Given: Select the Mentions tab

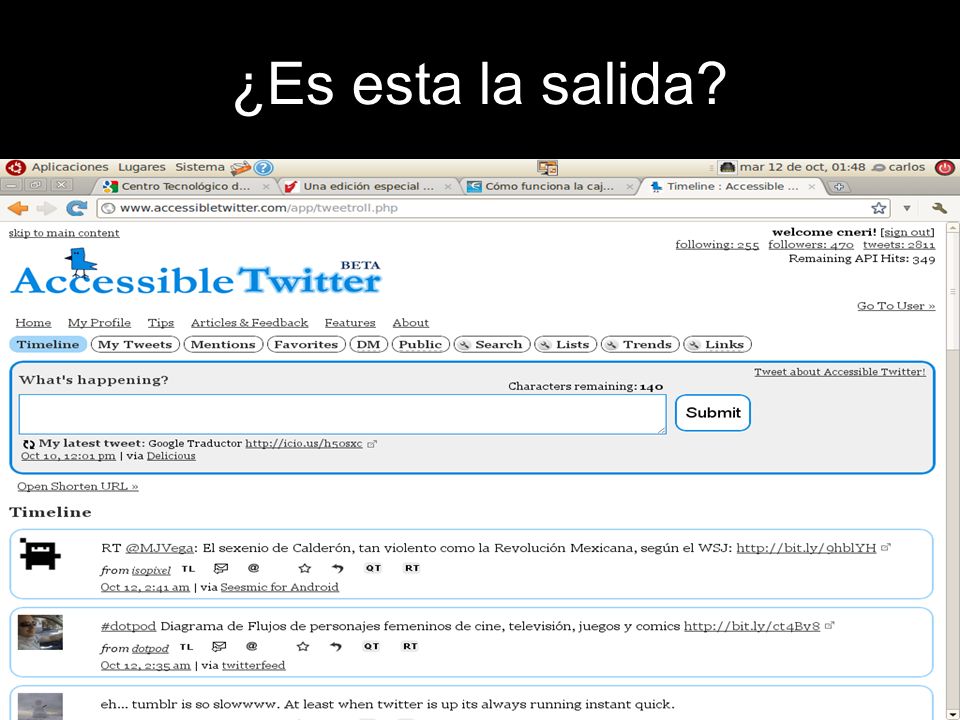Looking at the screenshot, I should click(223, 344).
